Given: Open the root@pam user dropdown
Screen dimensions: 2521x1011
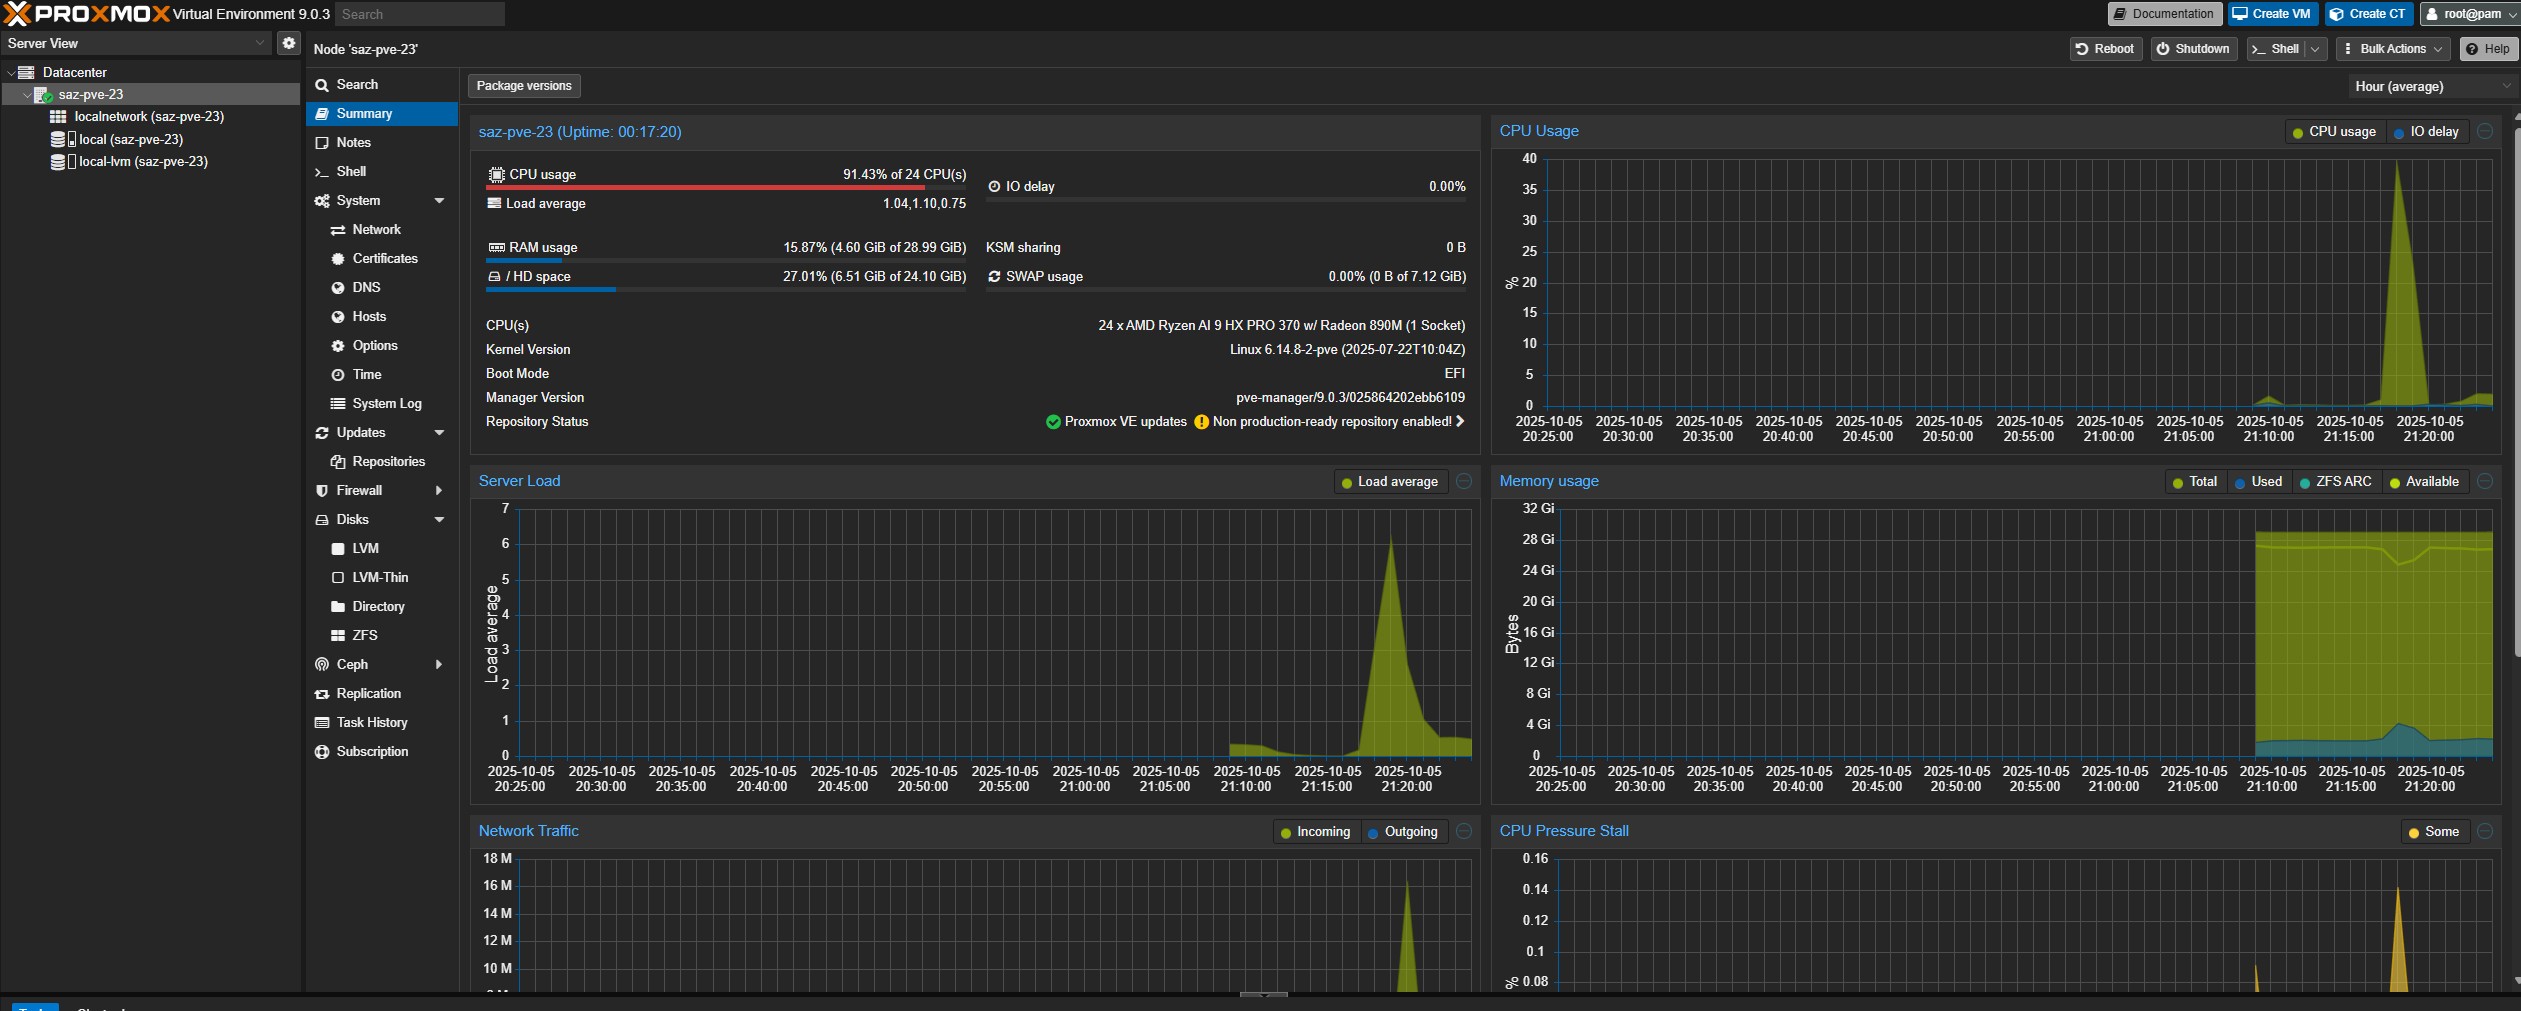Looking at the screenshot, I should click(2470, 14).
